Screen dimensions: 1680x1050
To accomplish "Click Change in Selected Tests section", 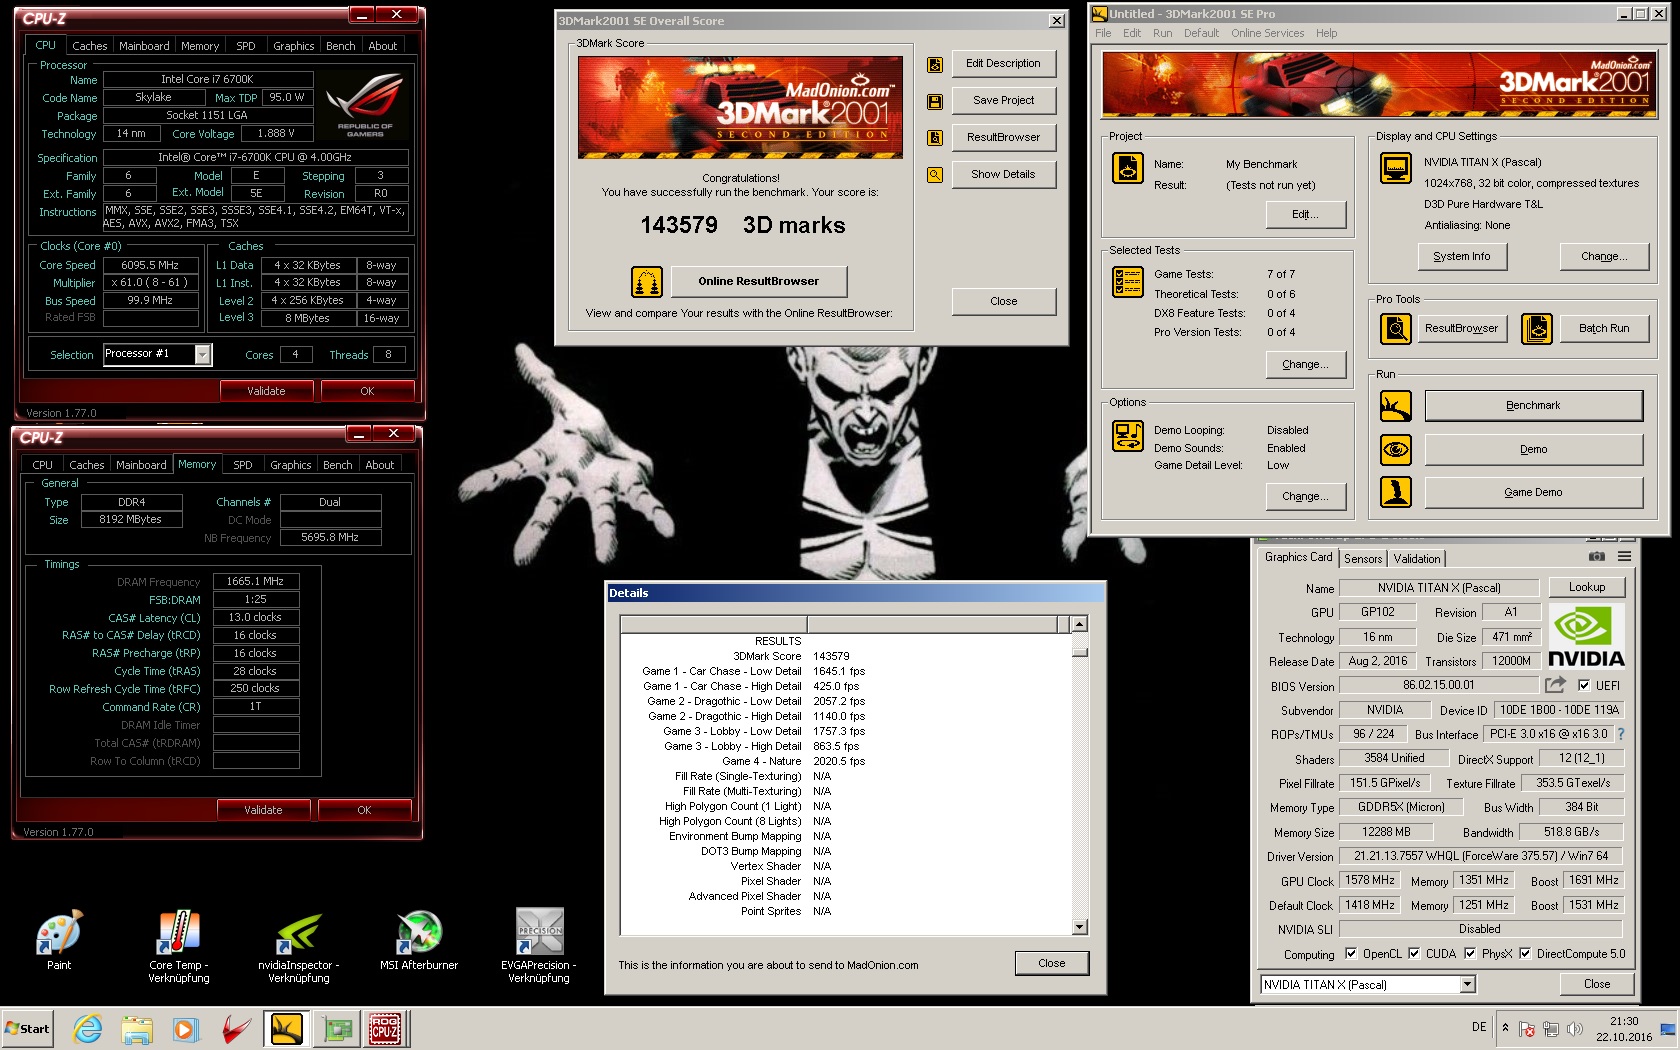I will 1305,364.
